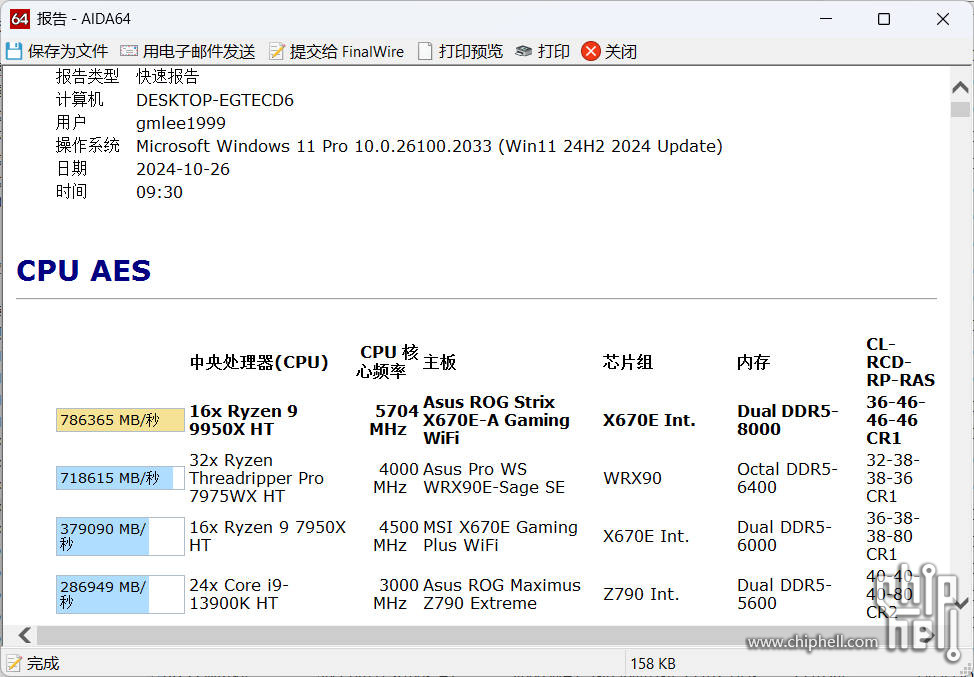This screenshot has height=677, width=974.
Task: Click the AIDA64 app icon in the title bar
Action: (19, 19)
